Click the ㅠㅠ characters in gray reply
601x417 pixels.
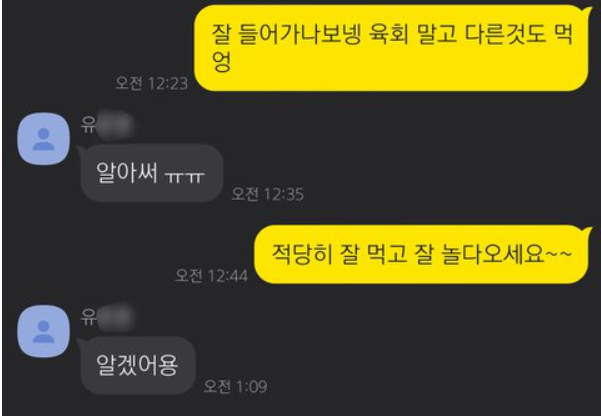tap(185, 176)
